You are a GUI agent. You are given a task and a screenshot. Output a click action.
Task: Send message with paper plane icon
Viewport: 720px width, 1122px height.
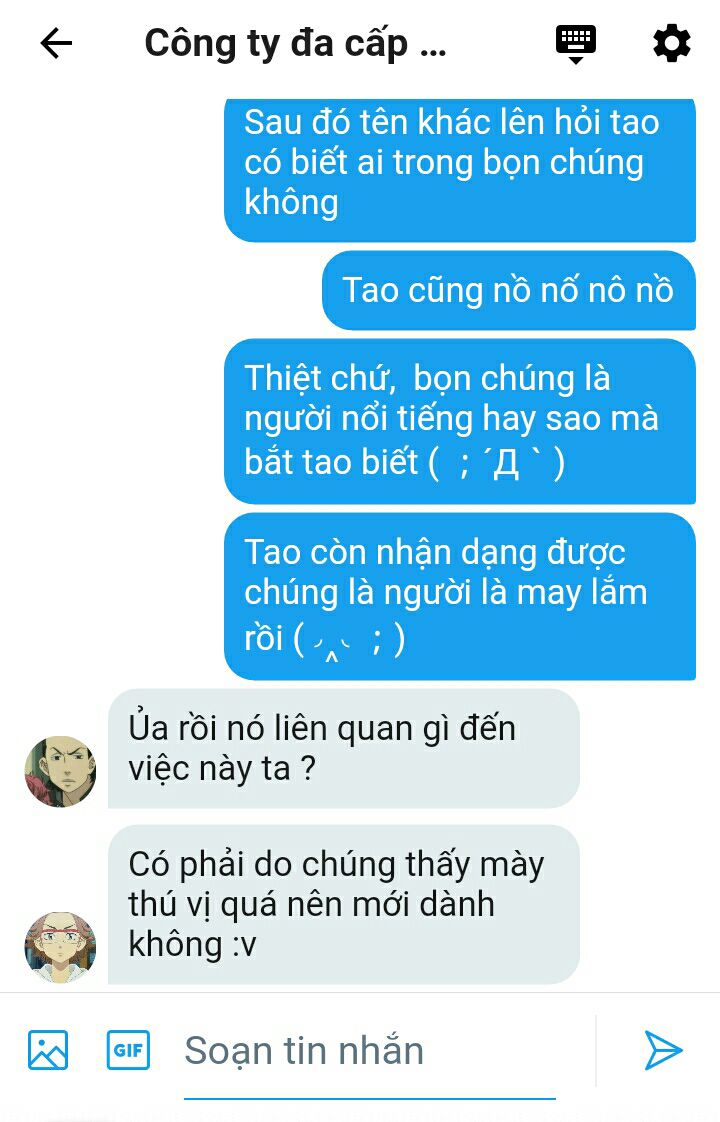[663, 1050]
